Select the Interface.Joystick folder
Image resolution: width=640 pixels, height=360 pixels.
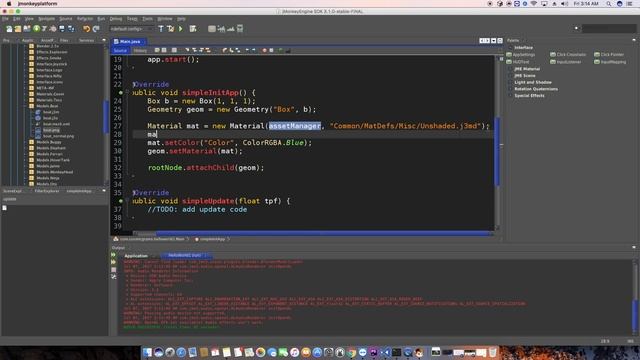coord(51,64)
